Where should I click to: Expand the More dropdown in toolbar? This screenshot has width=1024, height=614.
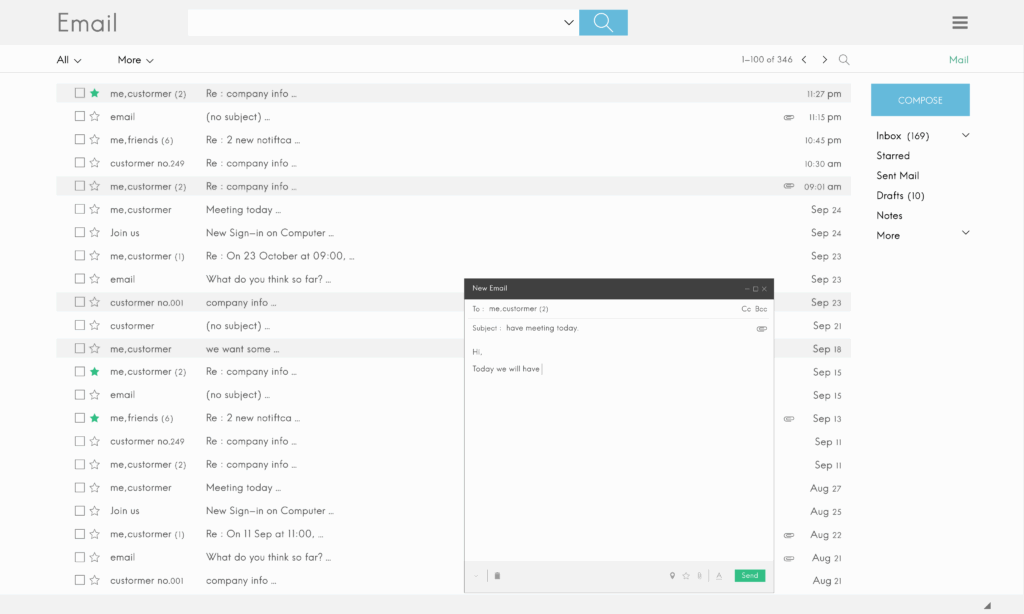click(135, 60)
